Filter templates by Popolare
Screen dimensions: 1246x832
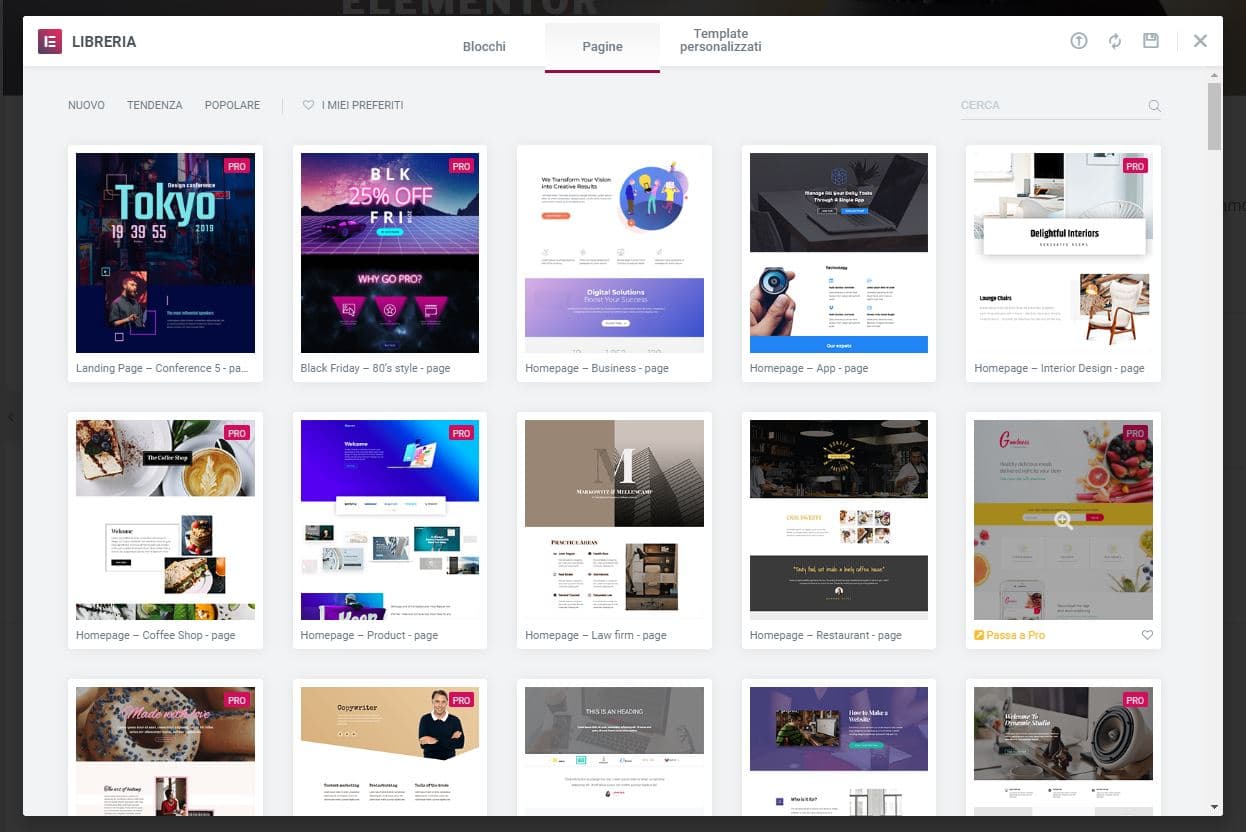pyautogui.click(x=232, y=105)
